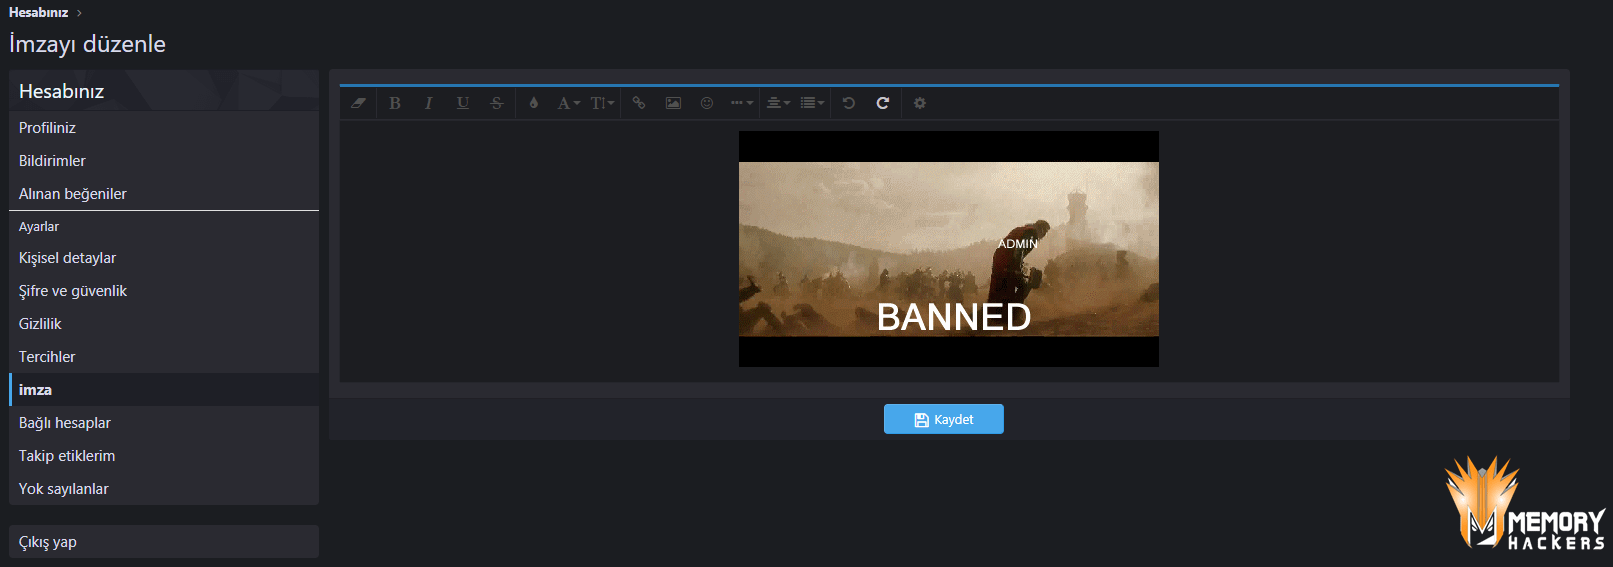Open the list options dropdown

pyautogui.click(x=812, y=103)
